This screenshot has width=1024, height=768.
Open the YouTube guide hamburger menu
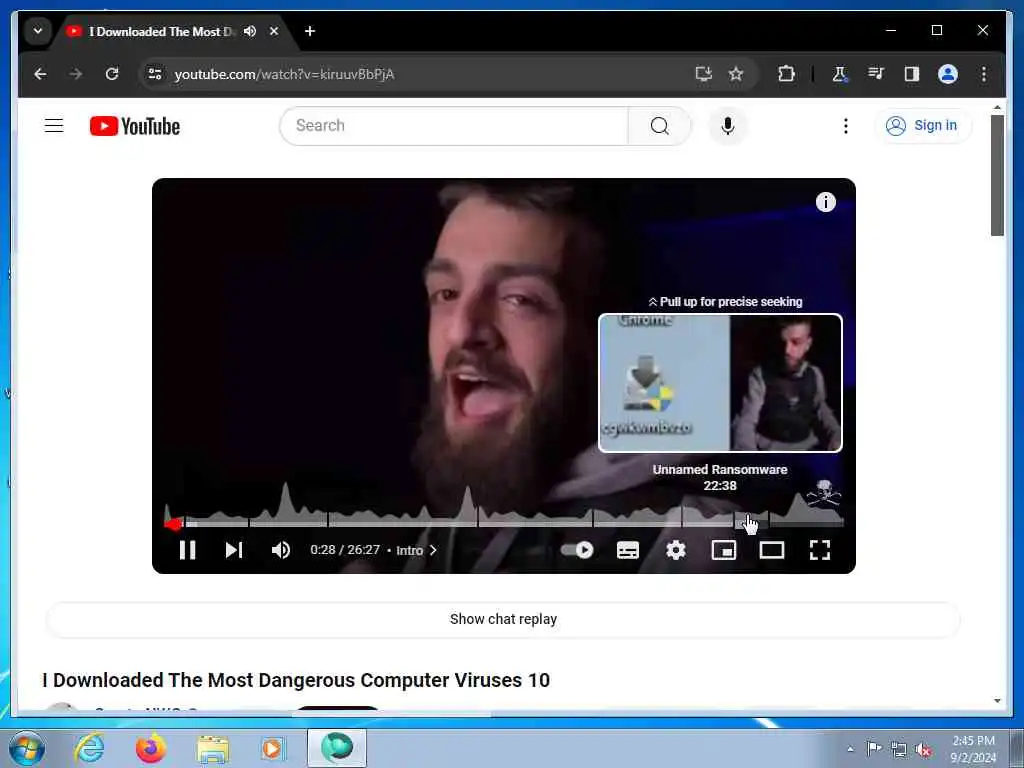(x=54, y=125)
